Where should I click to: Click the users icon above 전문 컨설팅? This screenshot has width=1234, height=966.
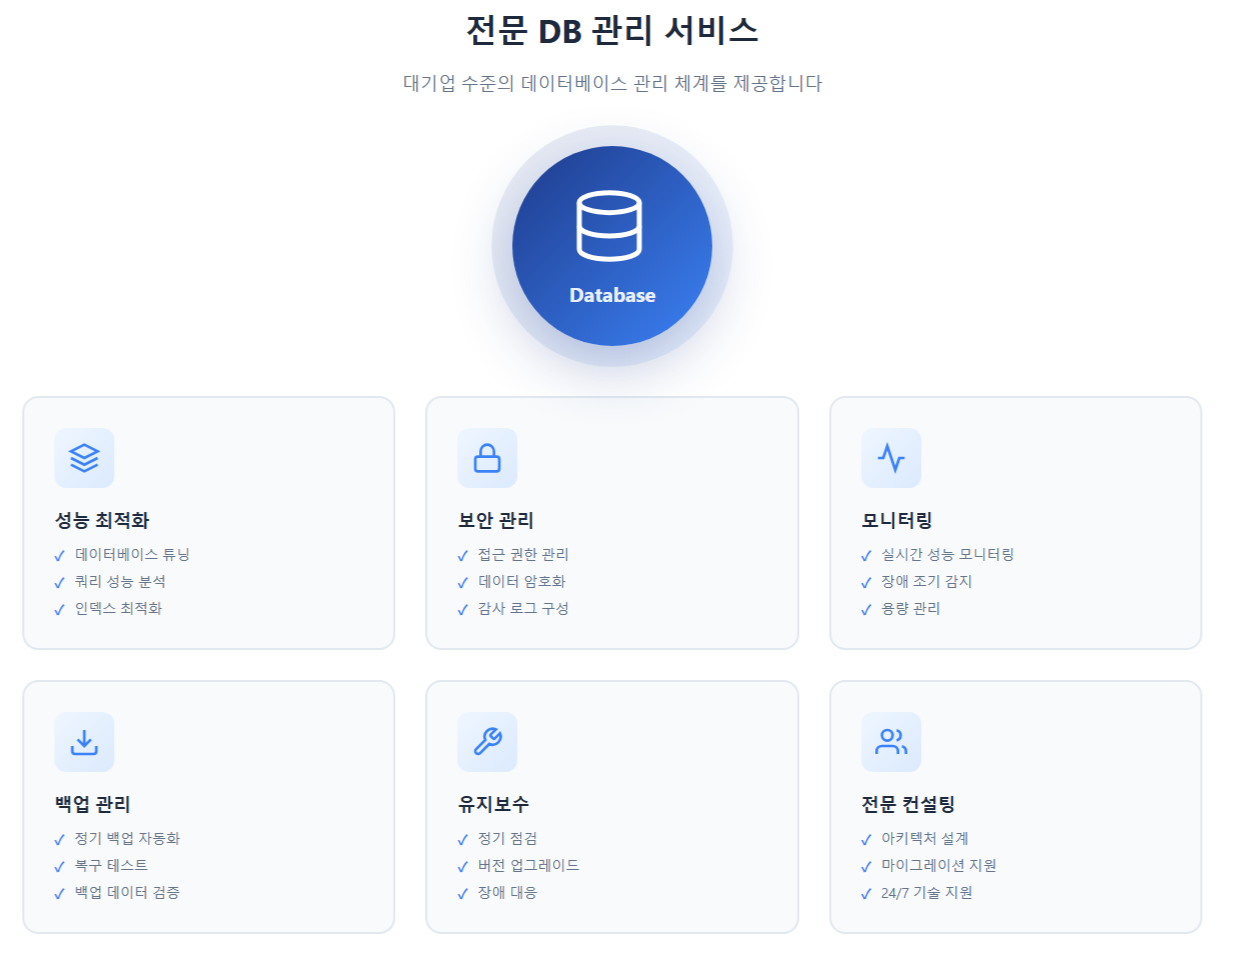pyautogui.click(x=891, y=742)
